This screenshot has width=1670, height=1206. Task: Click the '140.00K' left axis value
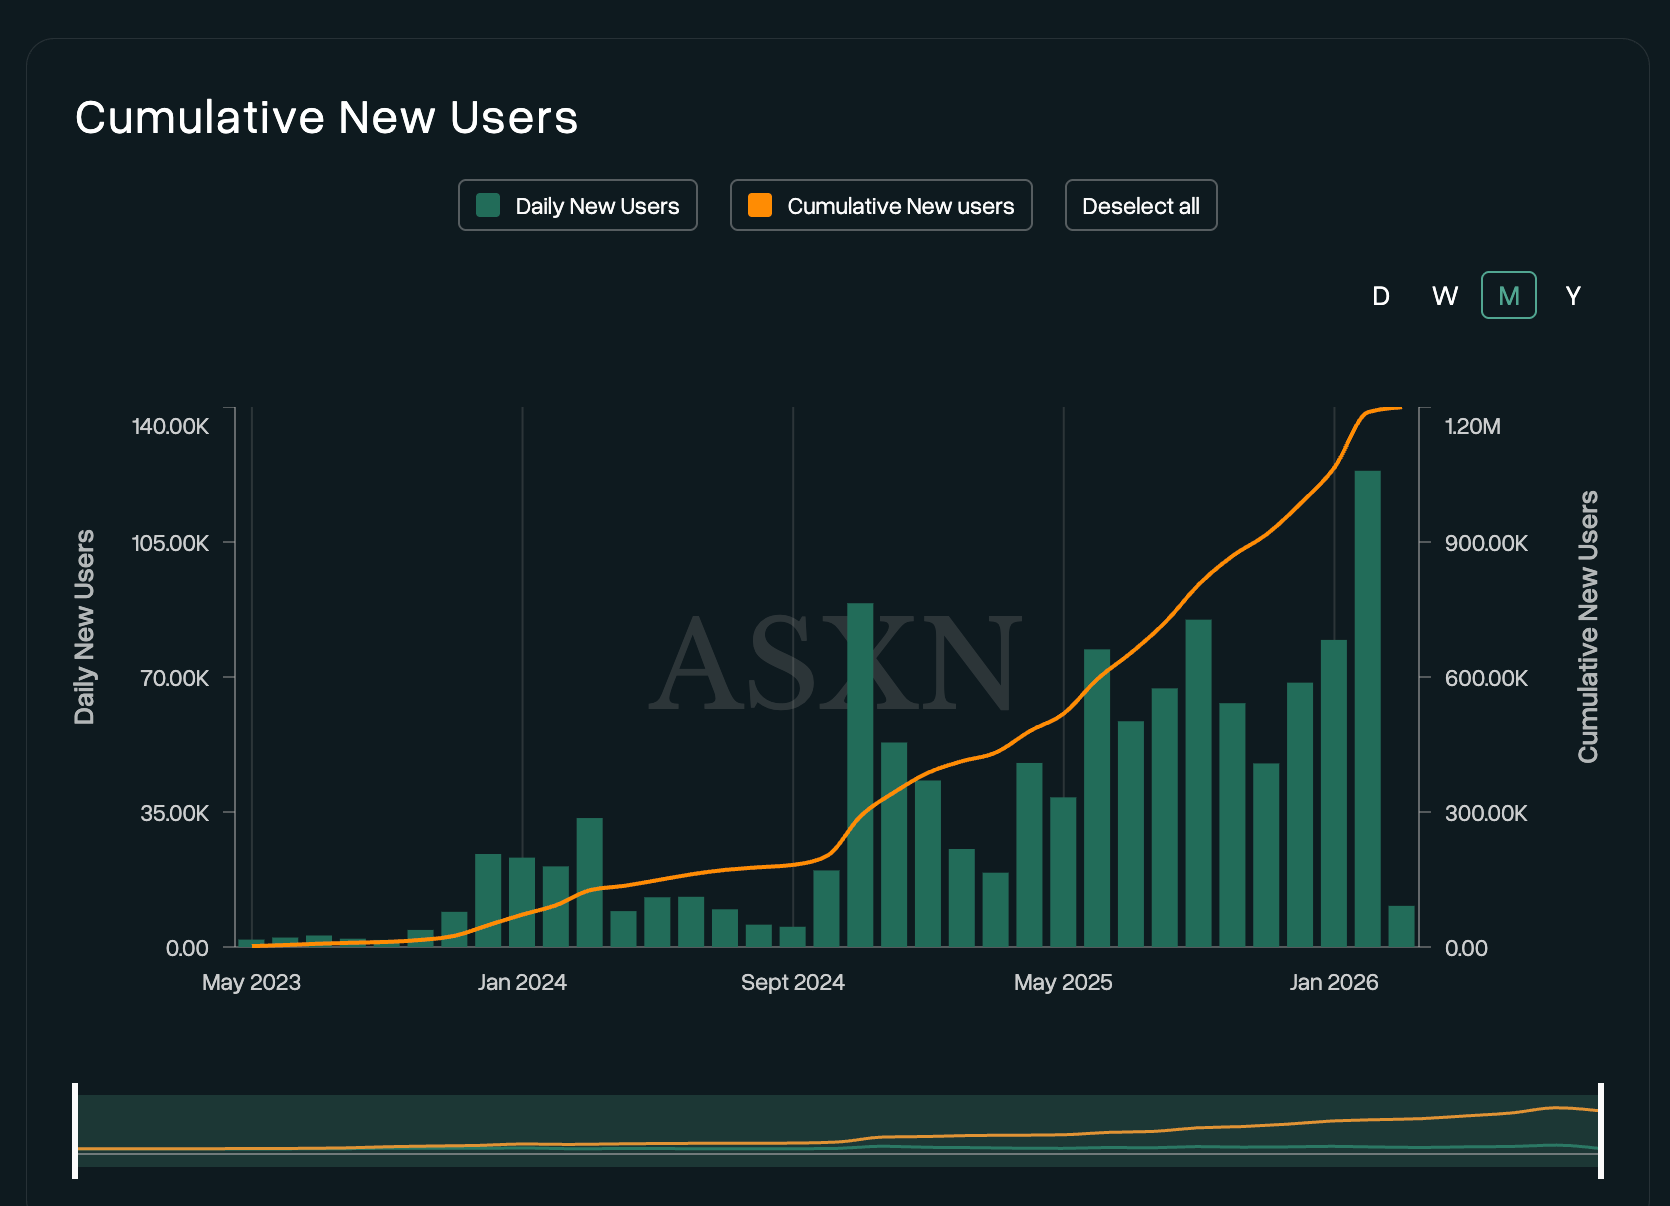171,426
